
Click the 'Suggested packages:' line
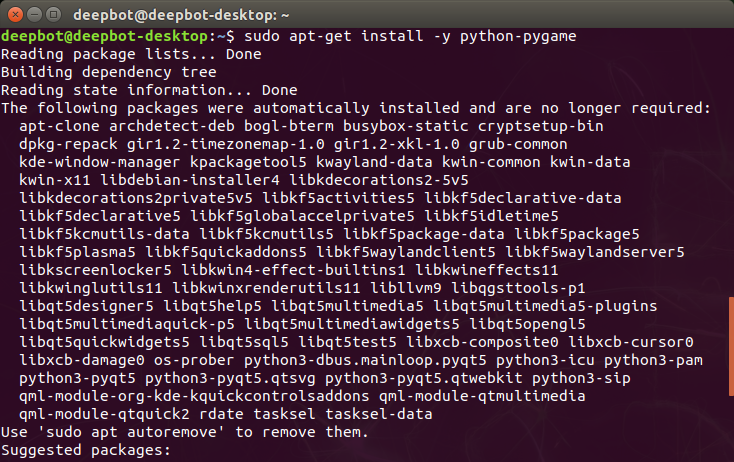[x=86, y=450]
